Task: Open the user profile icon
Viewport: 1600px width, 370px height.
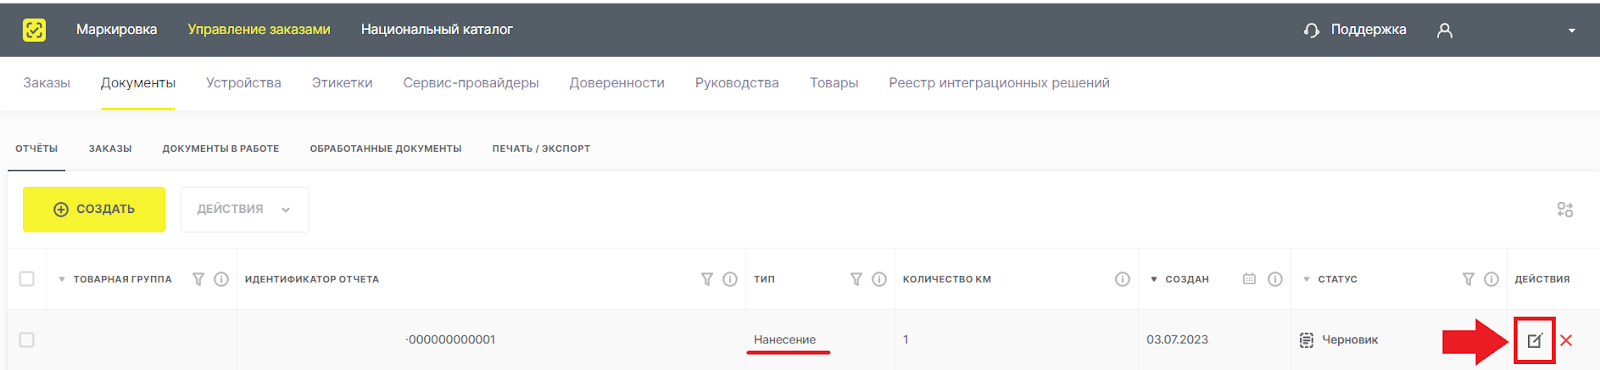Action: point(1445,30)
